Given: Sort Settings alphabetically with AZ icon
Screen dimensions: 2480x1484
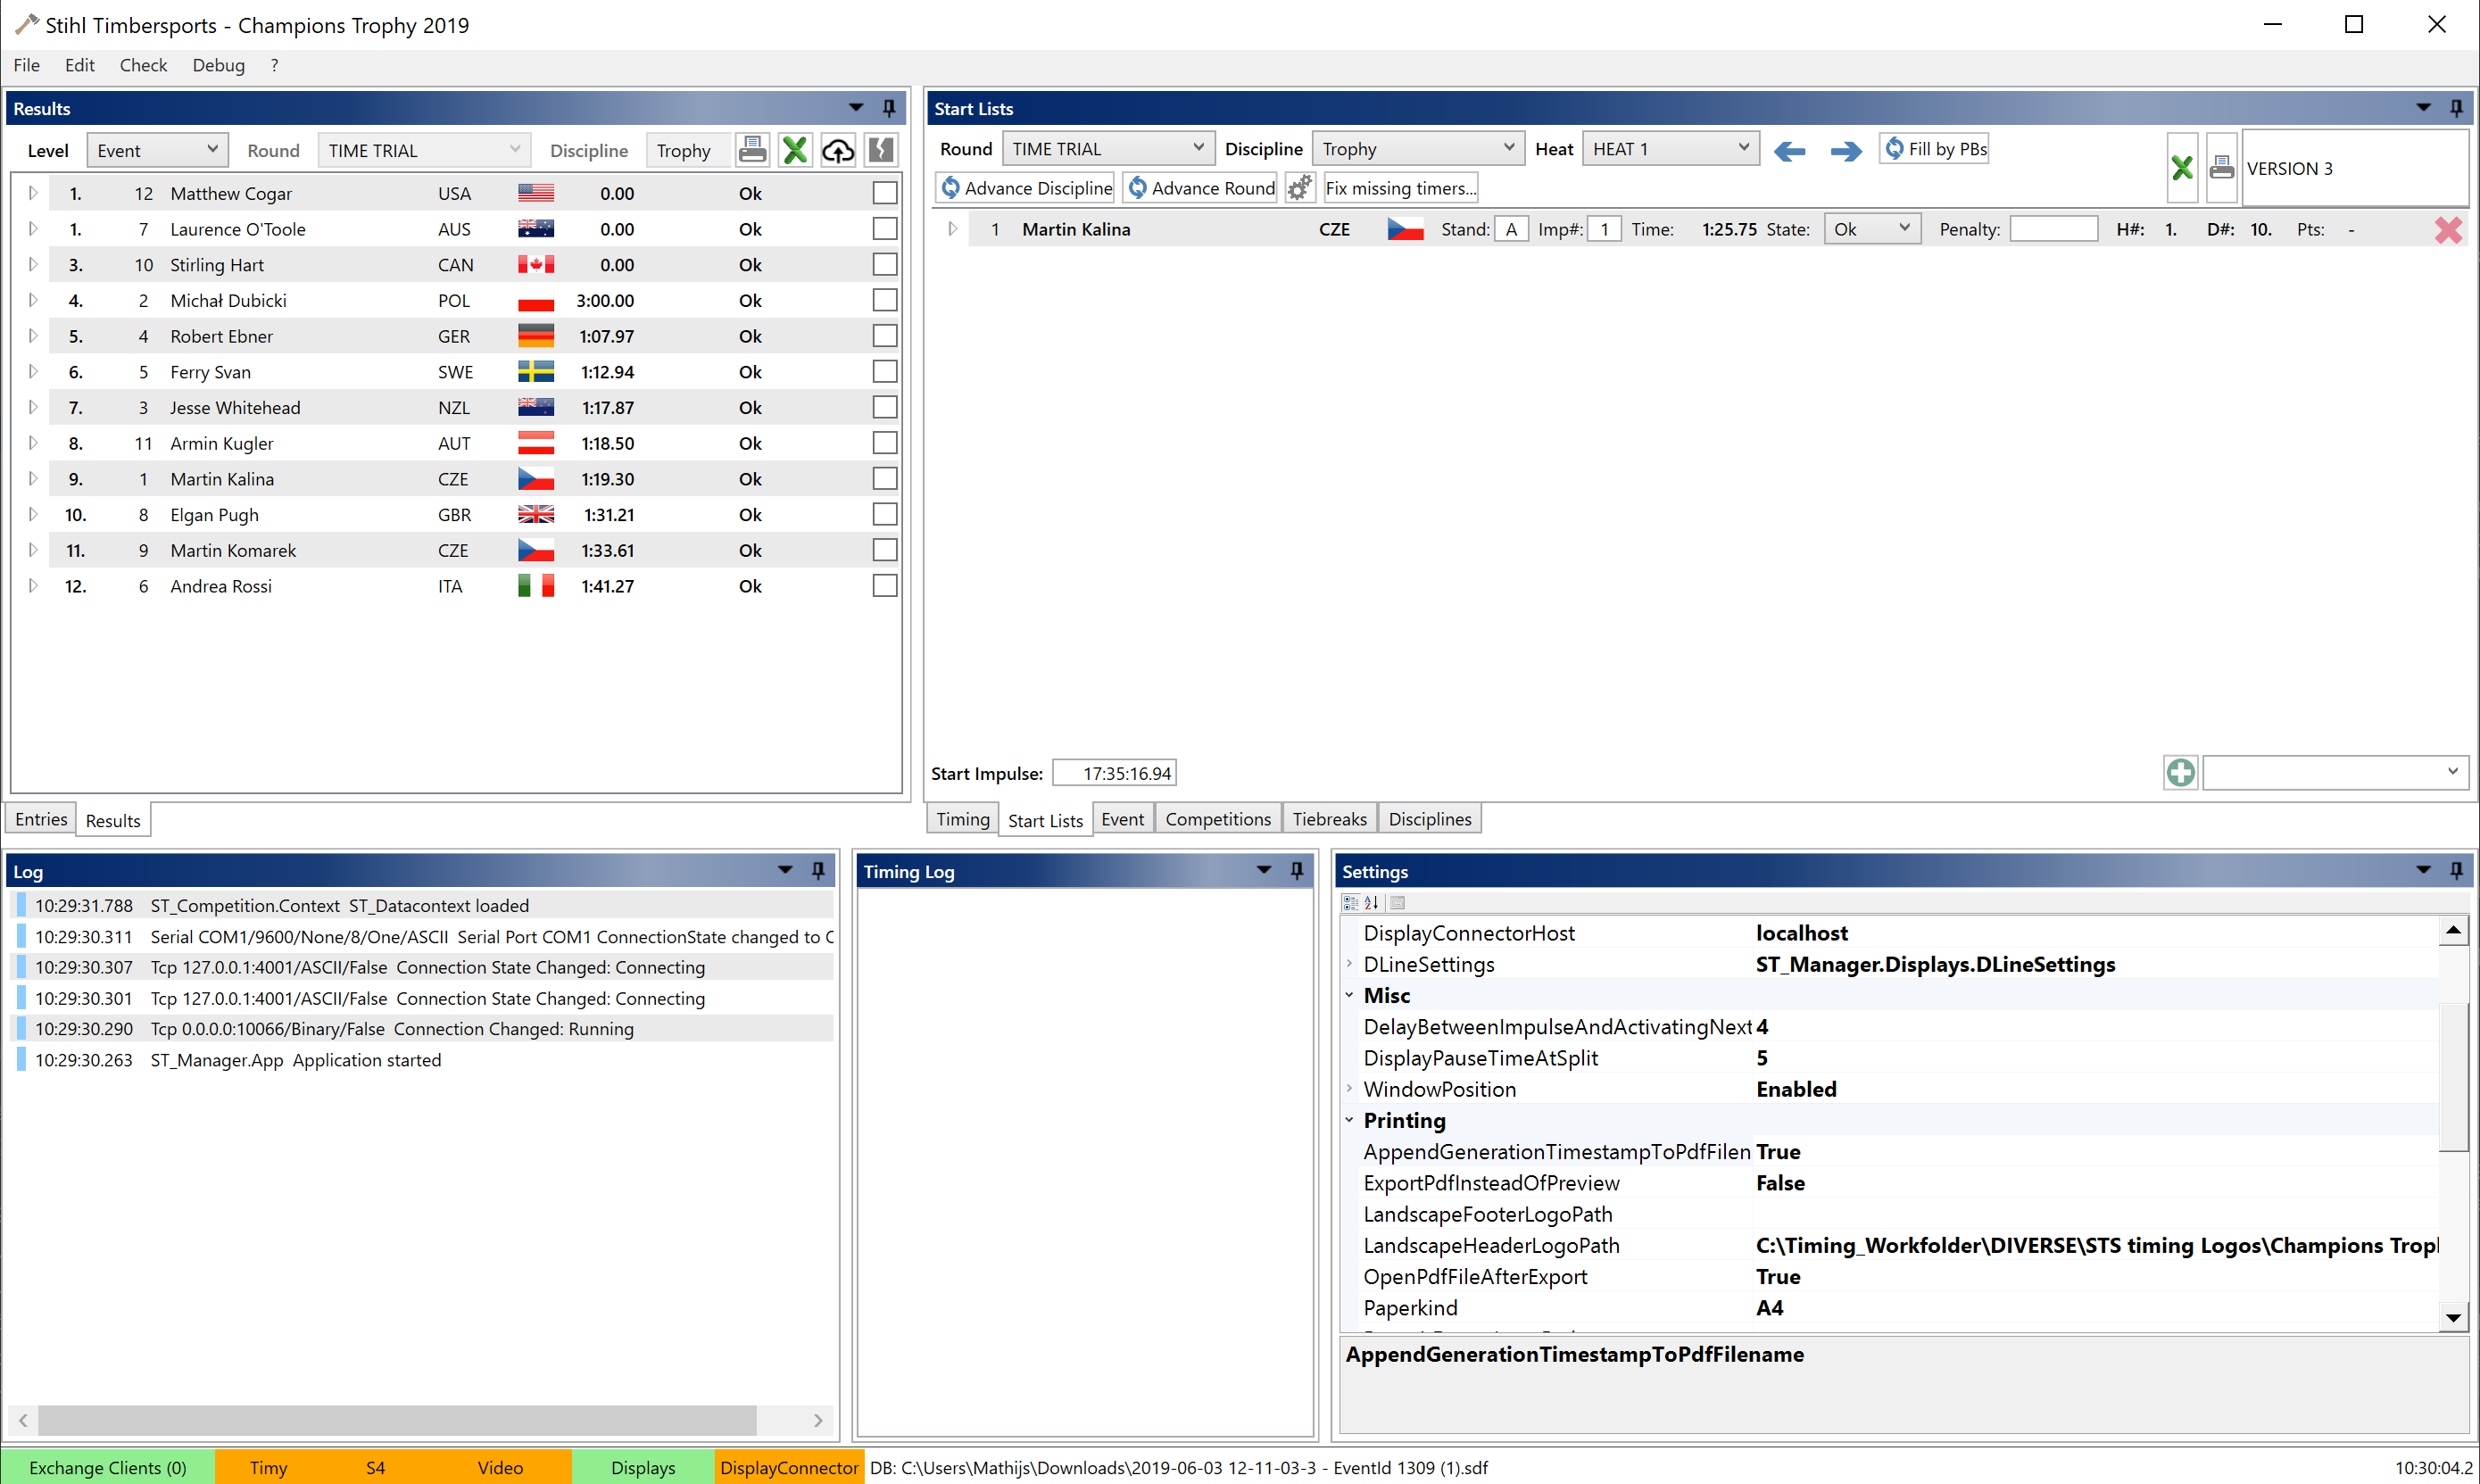Looking at the screenshot, I should 1371,903.
